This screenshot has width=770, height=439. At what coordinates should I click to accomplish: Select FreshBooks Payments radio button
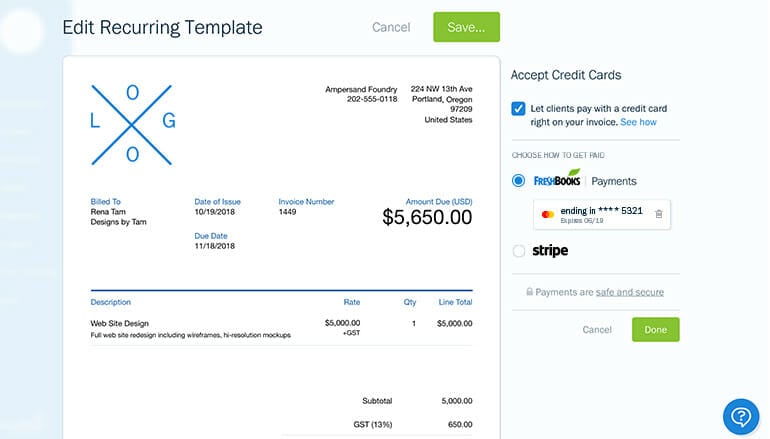(518, 181)
